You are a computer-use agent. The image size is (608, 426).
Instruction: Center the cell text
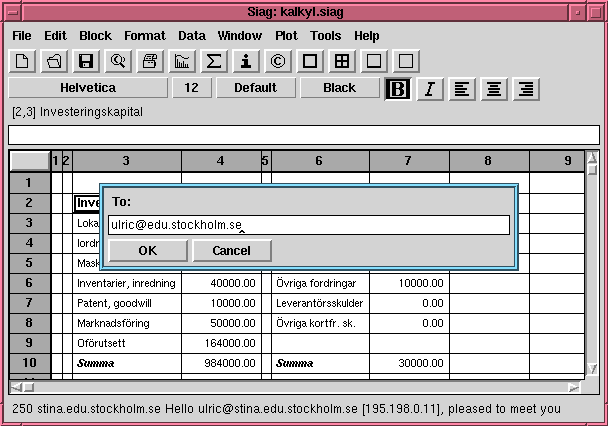(494, 89)
